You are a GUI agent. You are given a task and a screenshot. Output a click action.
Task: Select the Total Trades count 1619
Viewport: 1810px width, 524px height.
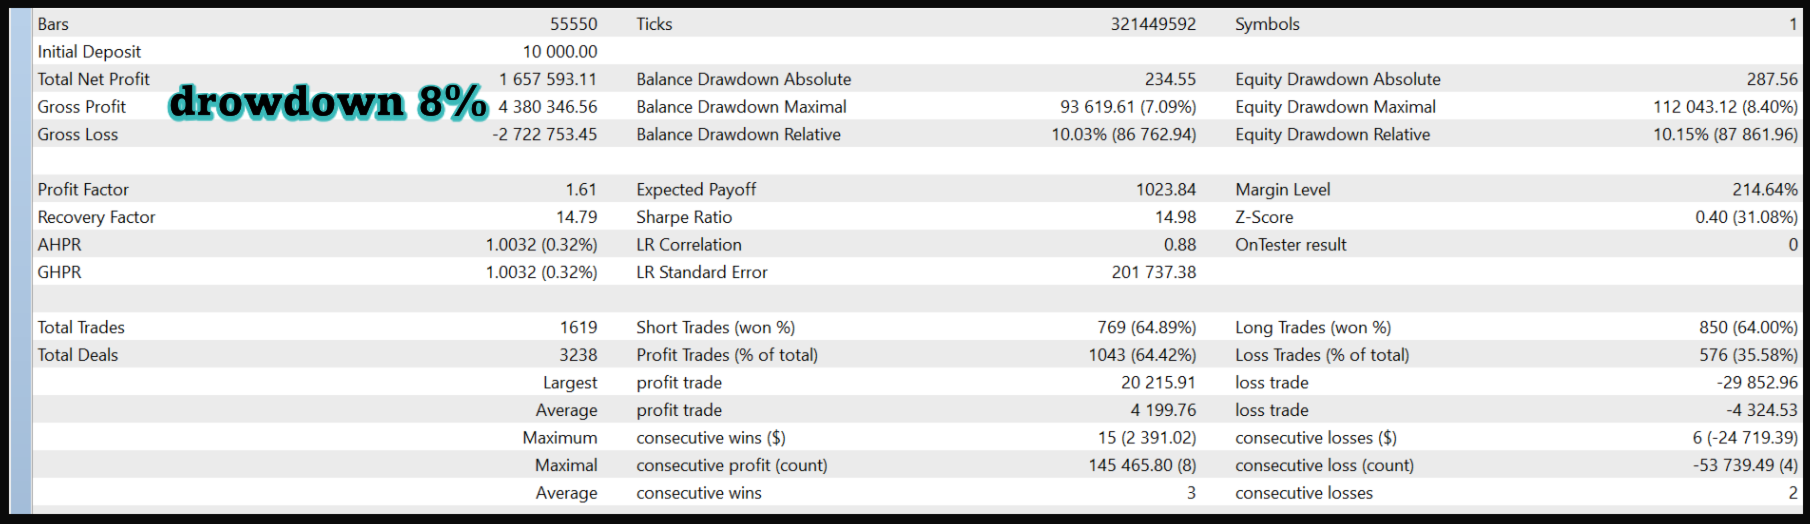[578, 327]
